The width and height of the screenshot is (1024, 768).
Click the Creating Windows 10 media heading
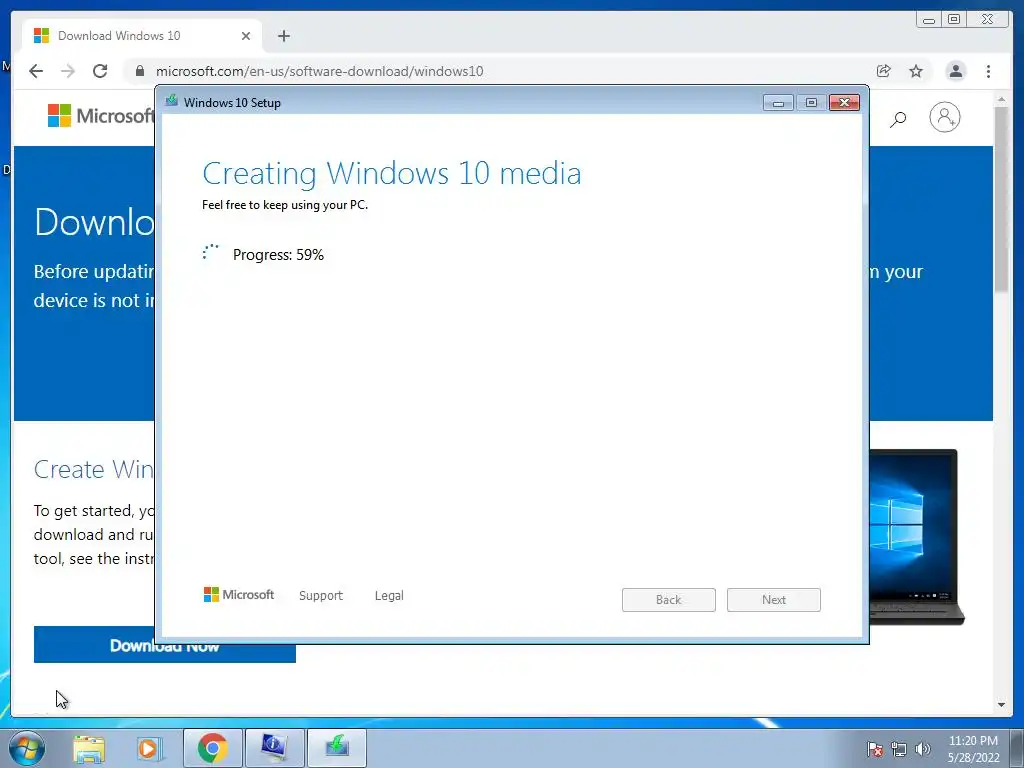tap(392, 174)
